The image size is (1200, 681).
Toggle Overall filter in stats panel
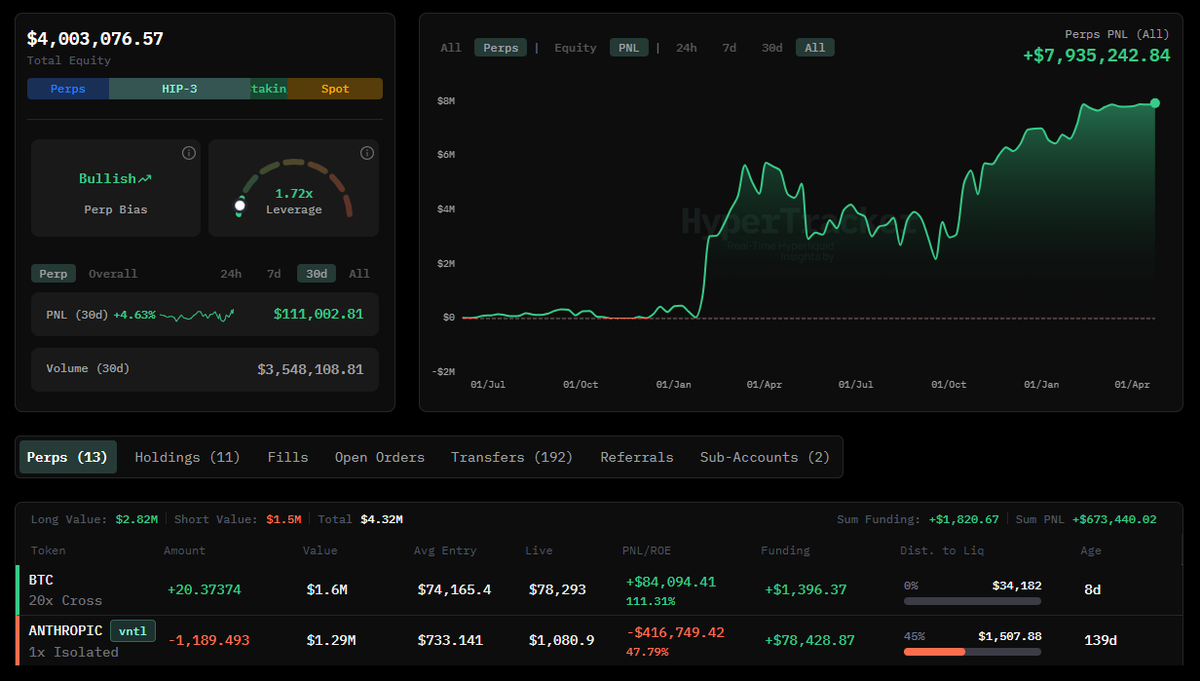113,274
